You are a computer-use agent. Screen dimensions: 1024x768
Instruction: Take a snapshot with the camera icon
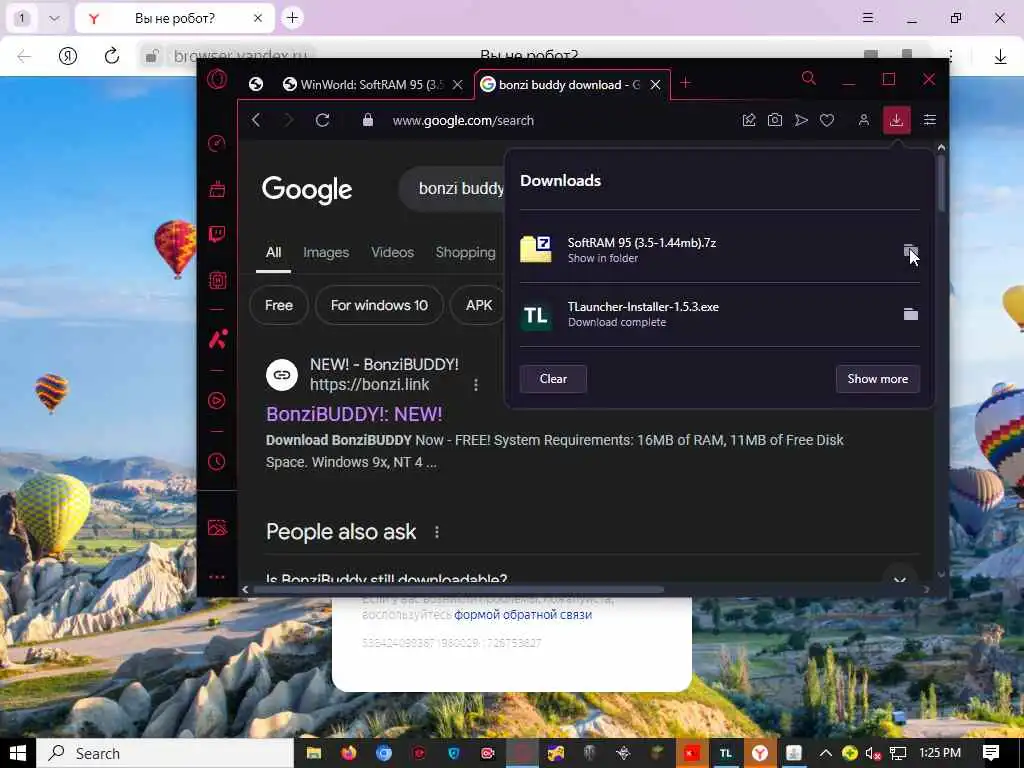pos(775,120)
